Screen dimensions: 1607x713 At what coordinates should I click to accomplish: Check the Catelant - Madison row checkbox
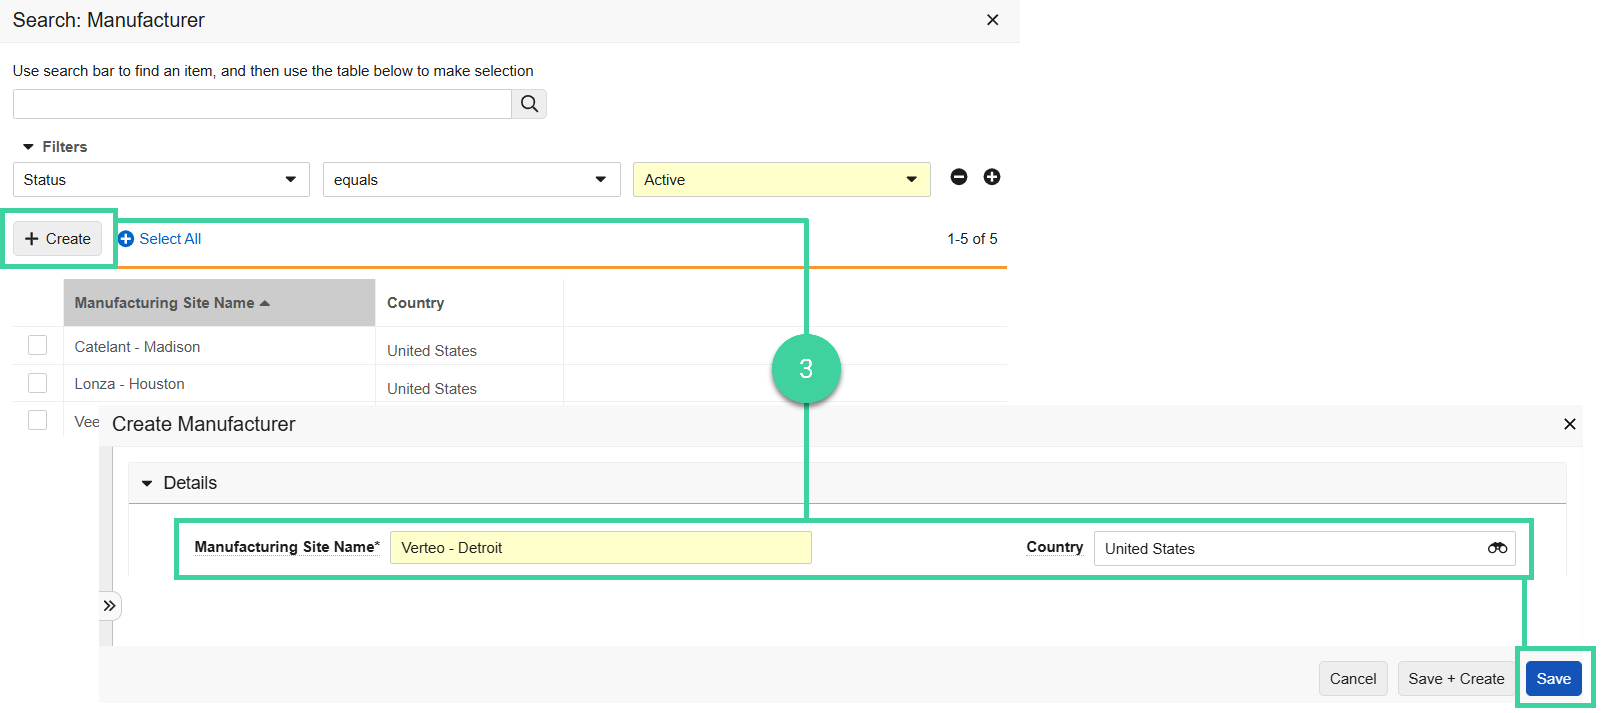coord(38,345)
